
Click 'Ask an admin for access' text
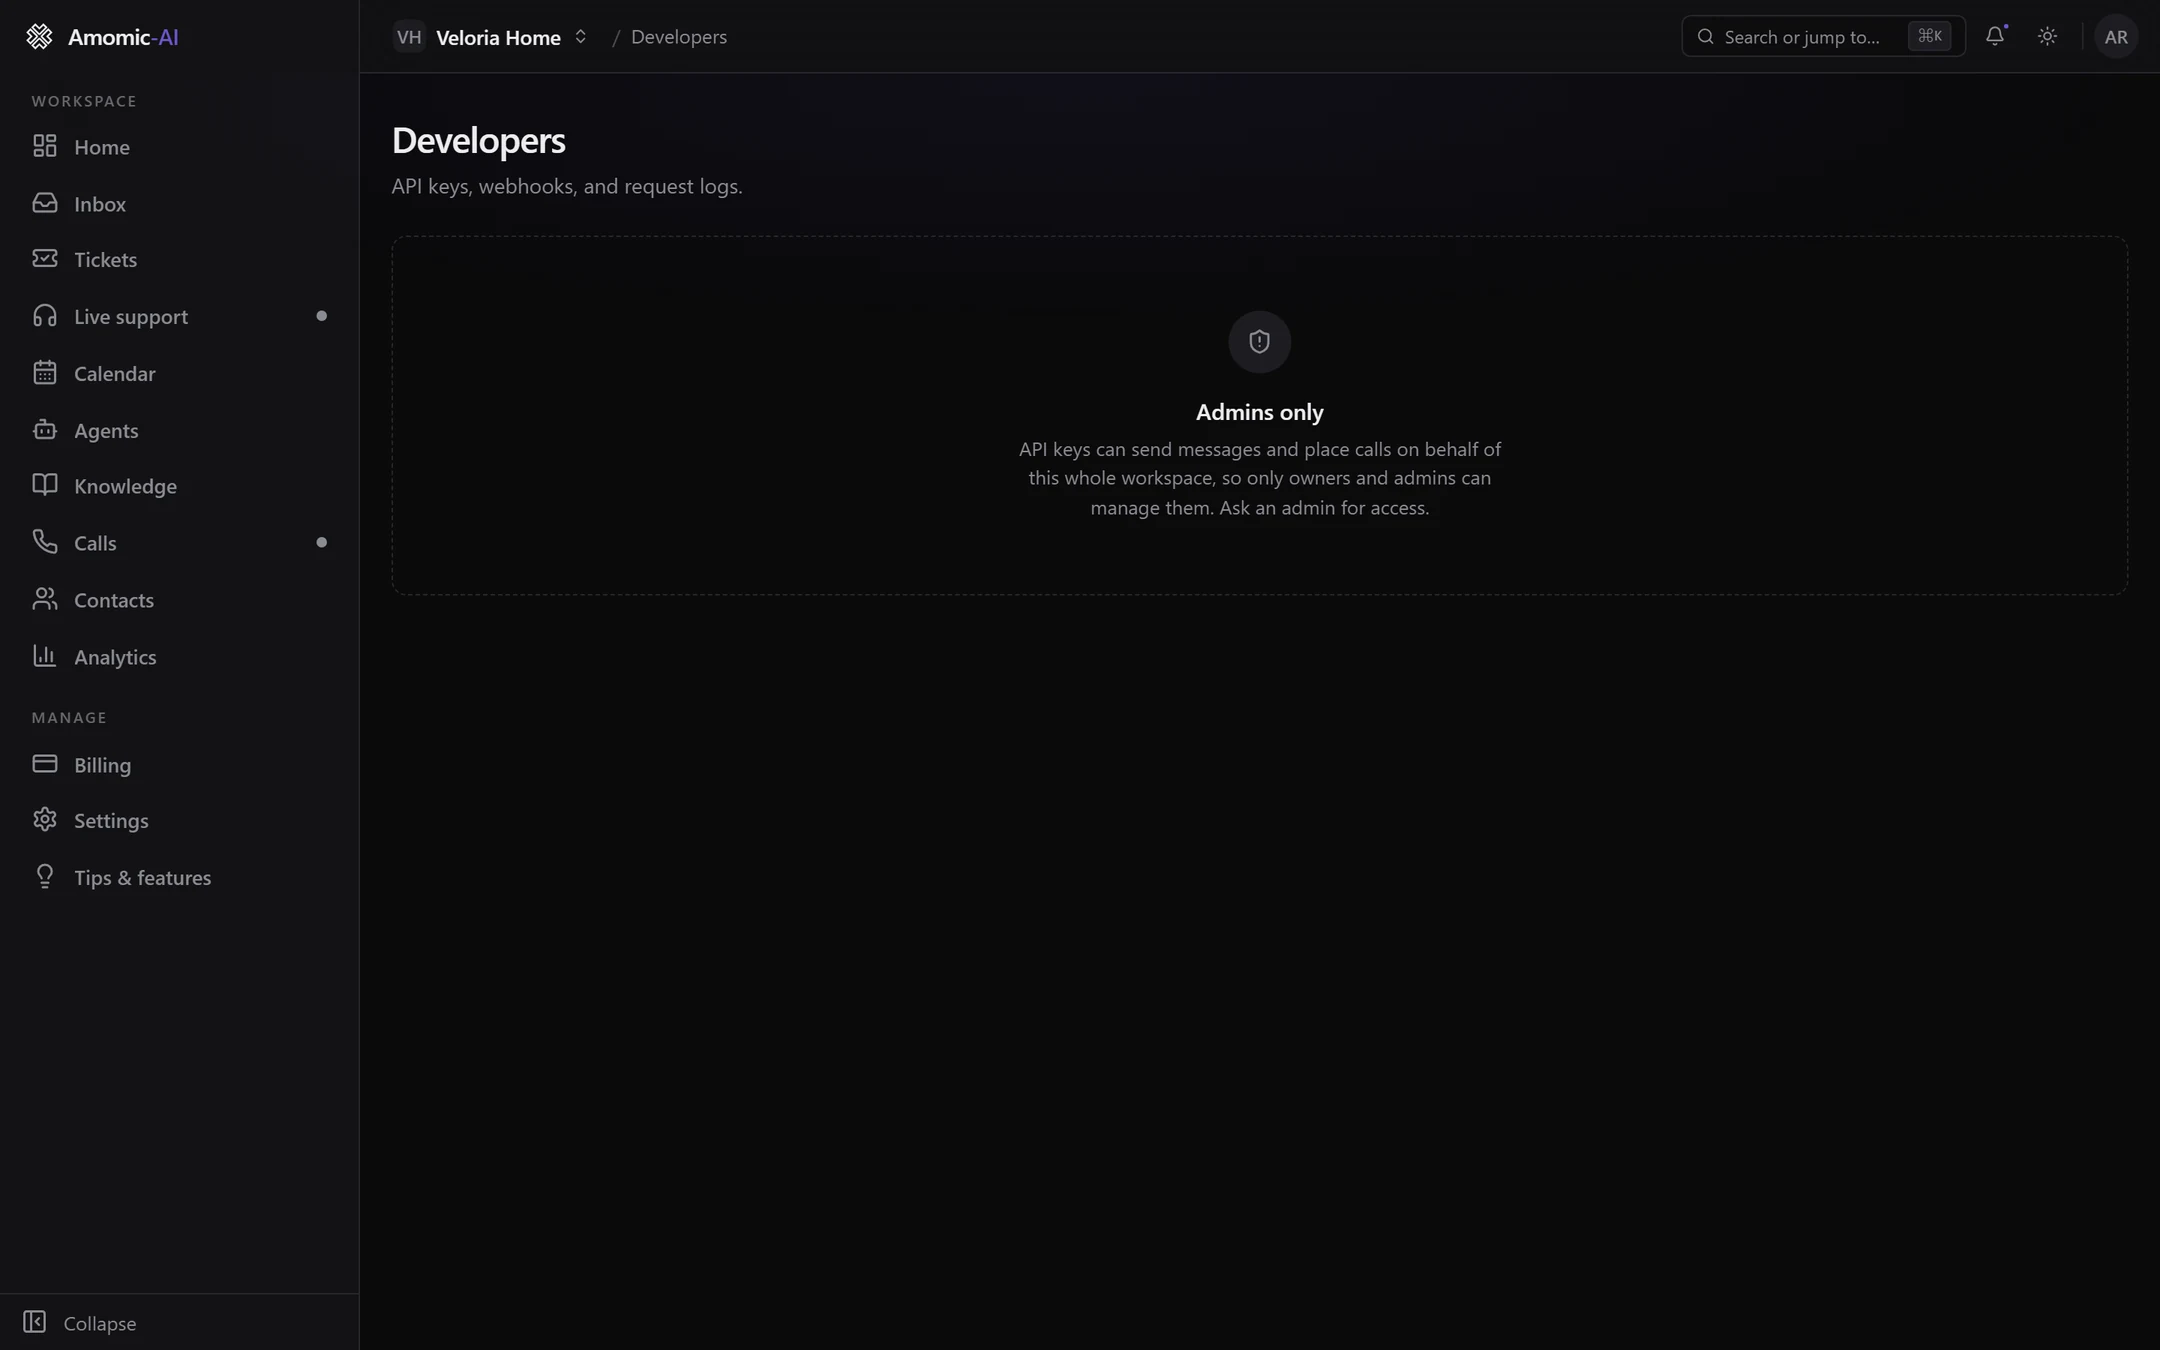[x=1324, y=508]
